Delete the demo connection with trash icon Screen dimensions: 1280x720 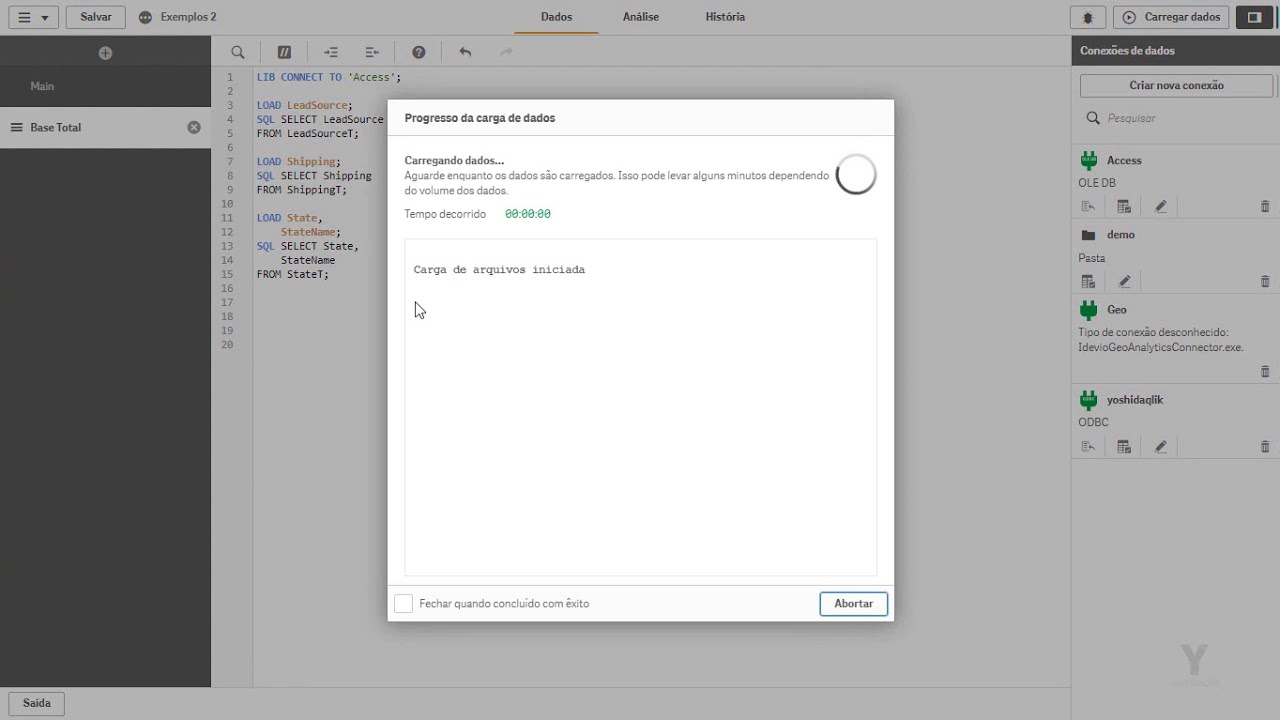pyautogui.click(x=1265, y=282)
